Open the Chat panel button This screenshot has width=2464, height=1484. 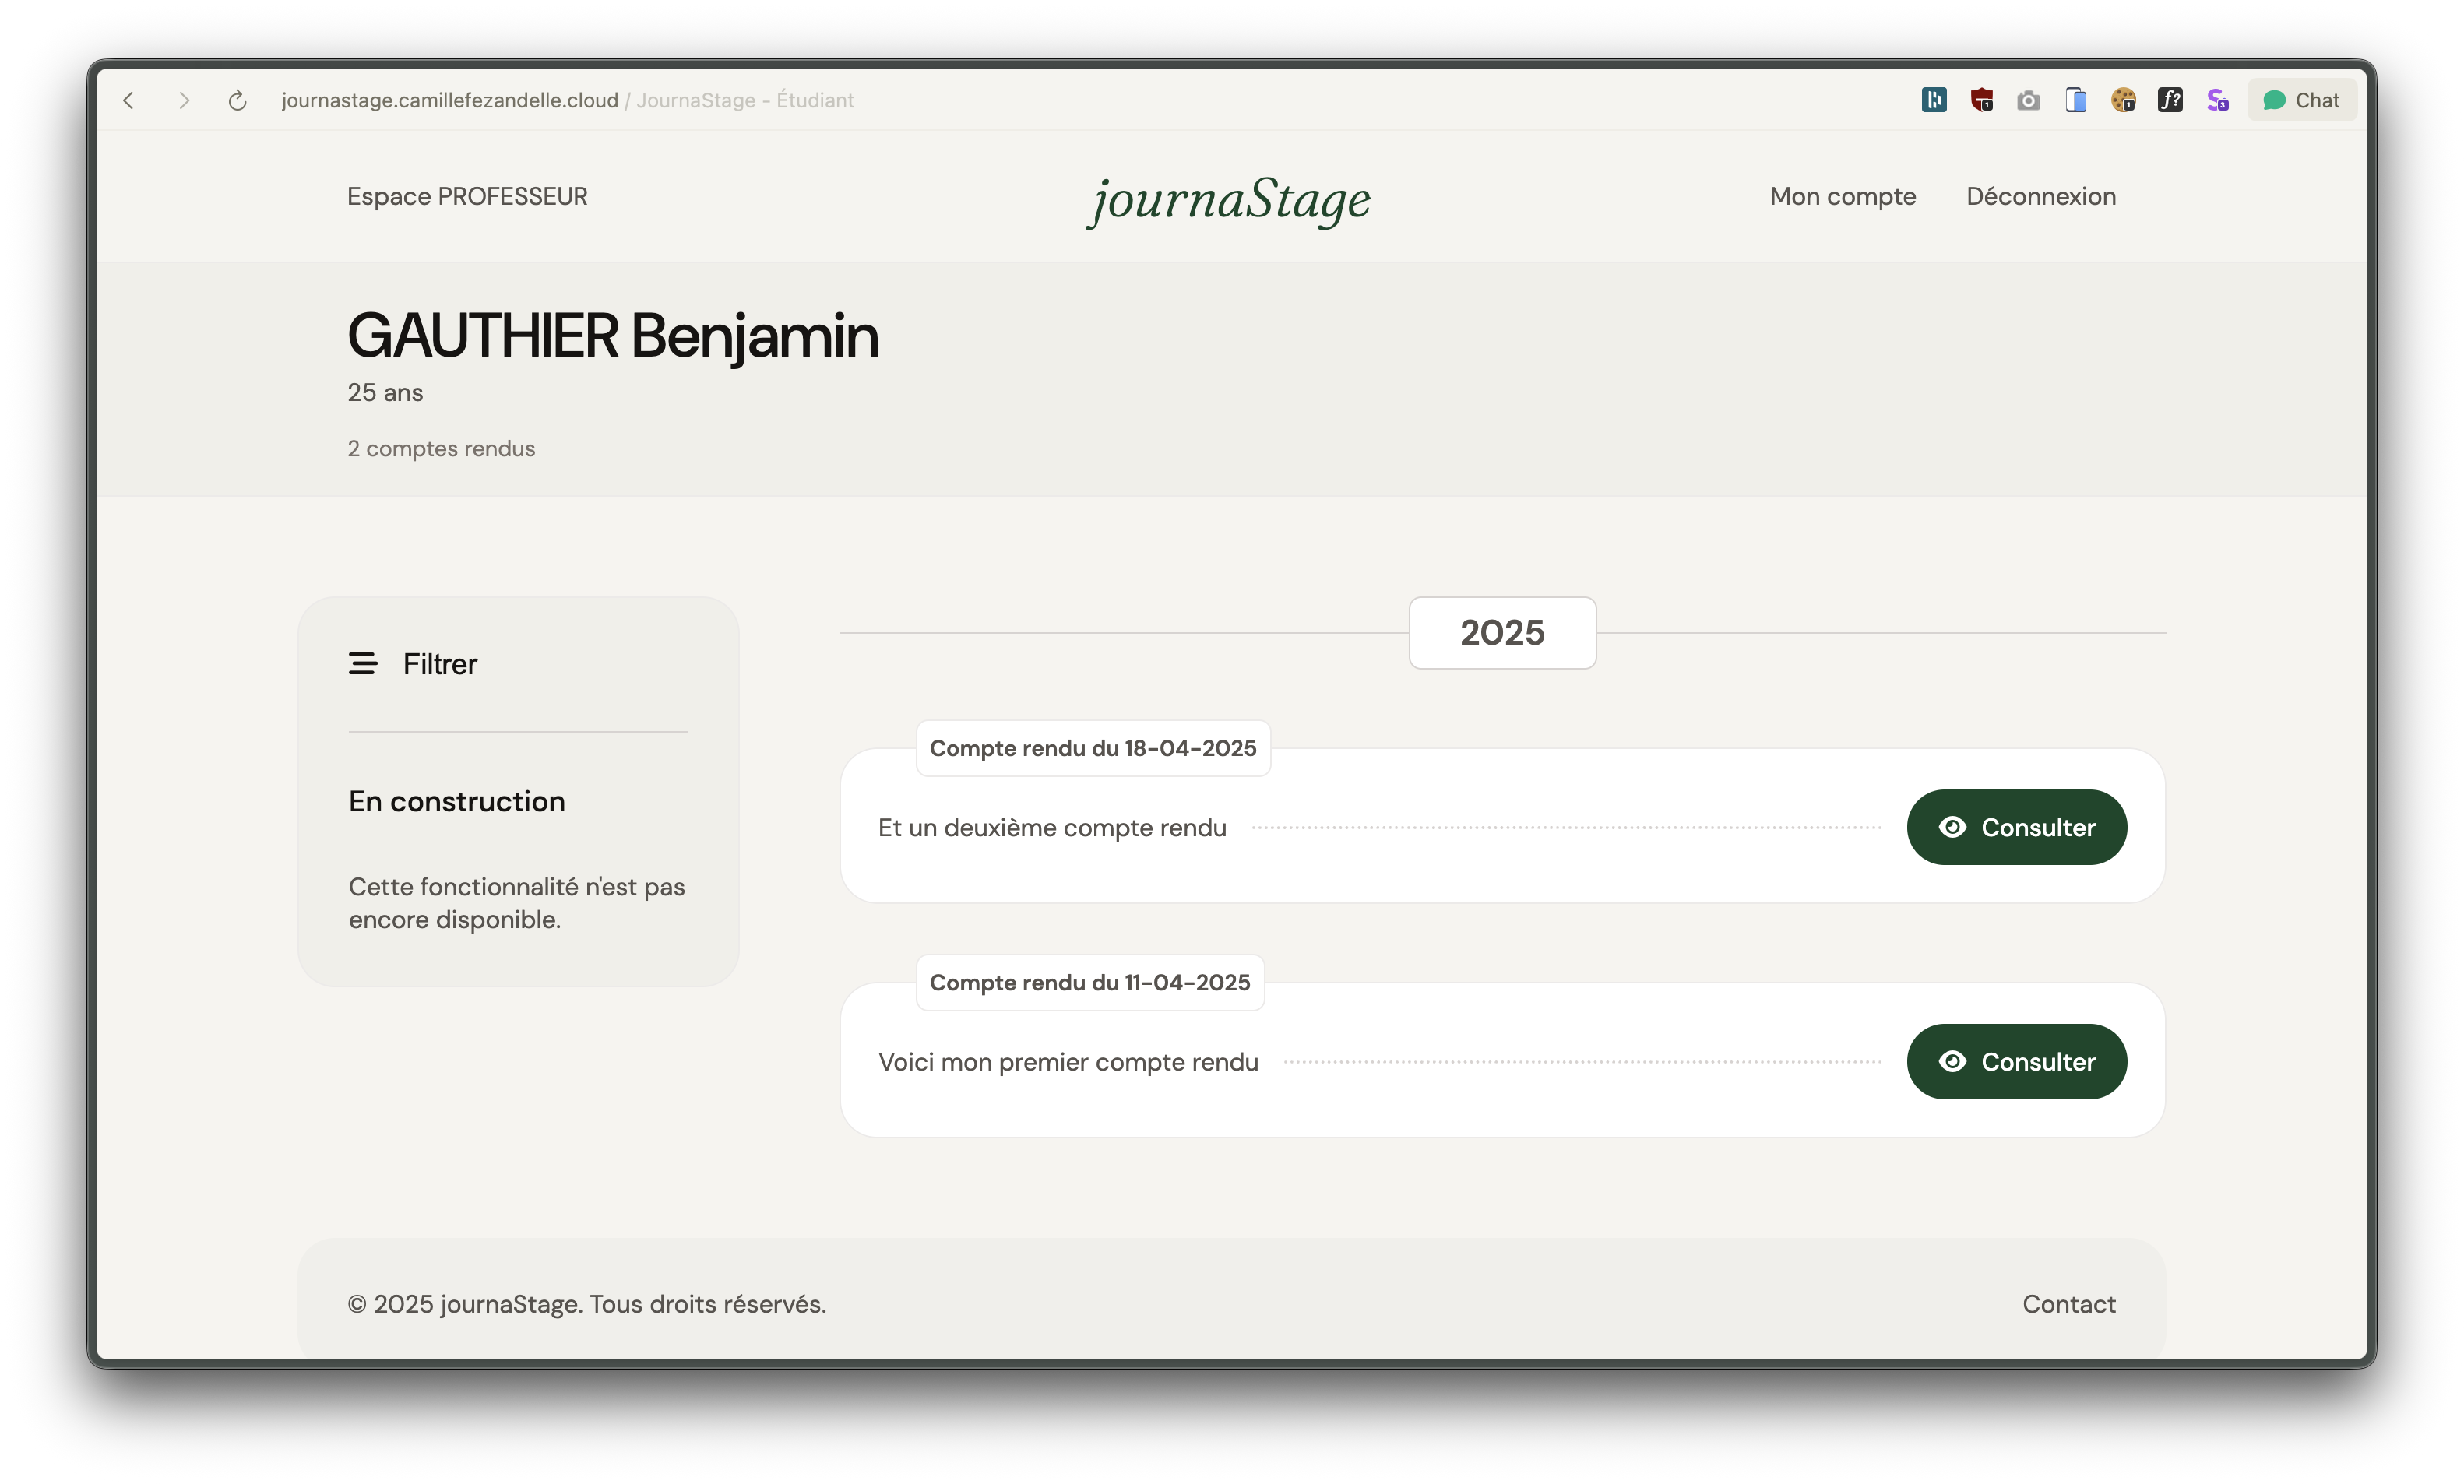tap(2301, 100)
